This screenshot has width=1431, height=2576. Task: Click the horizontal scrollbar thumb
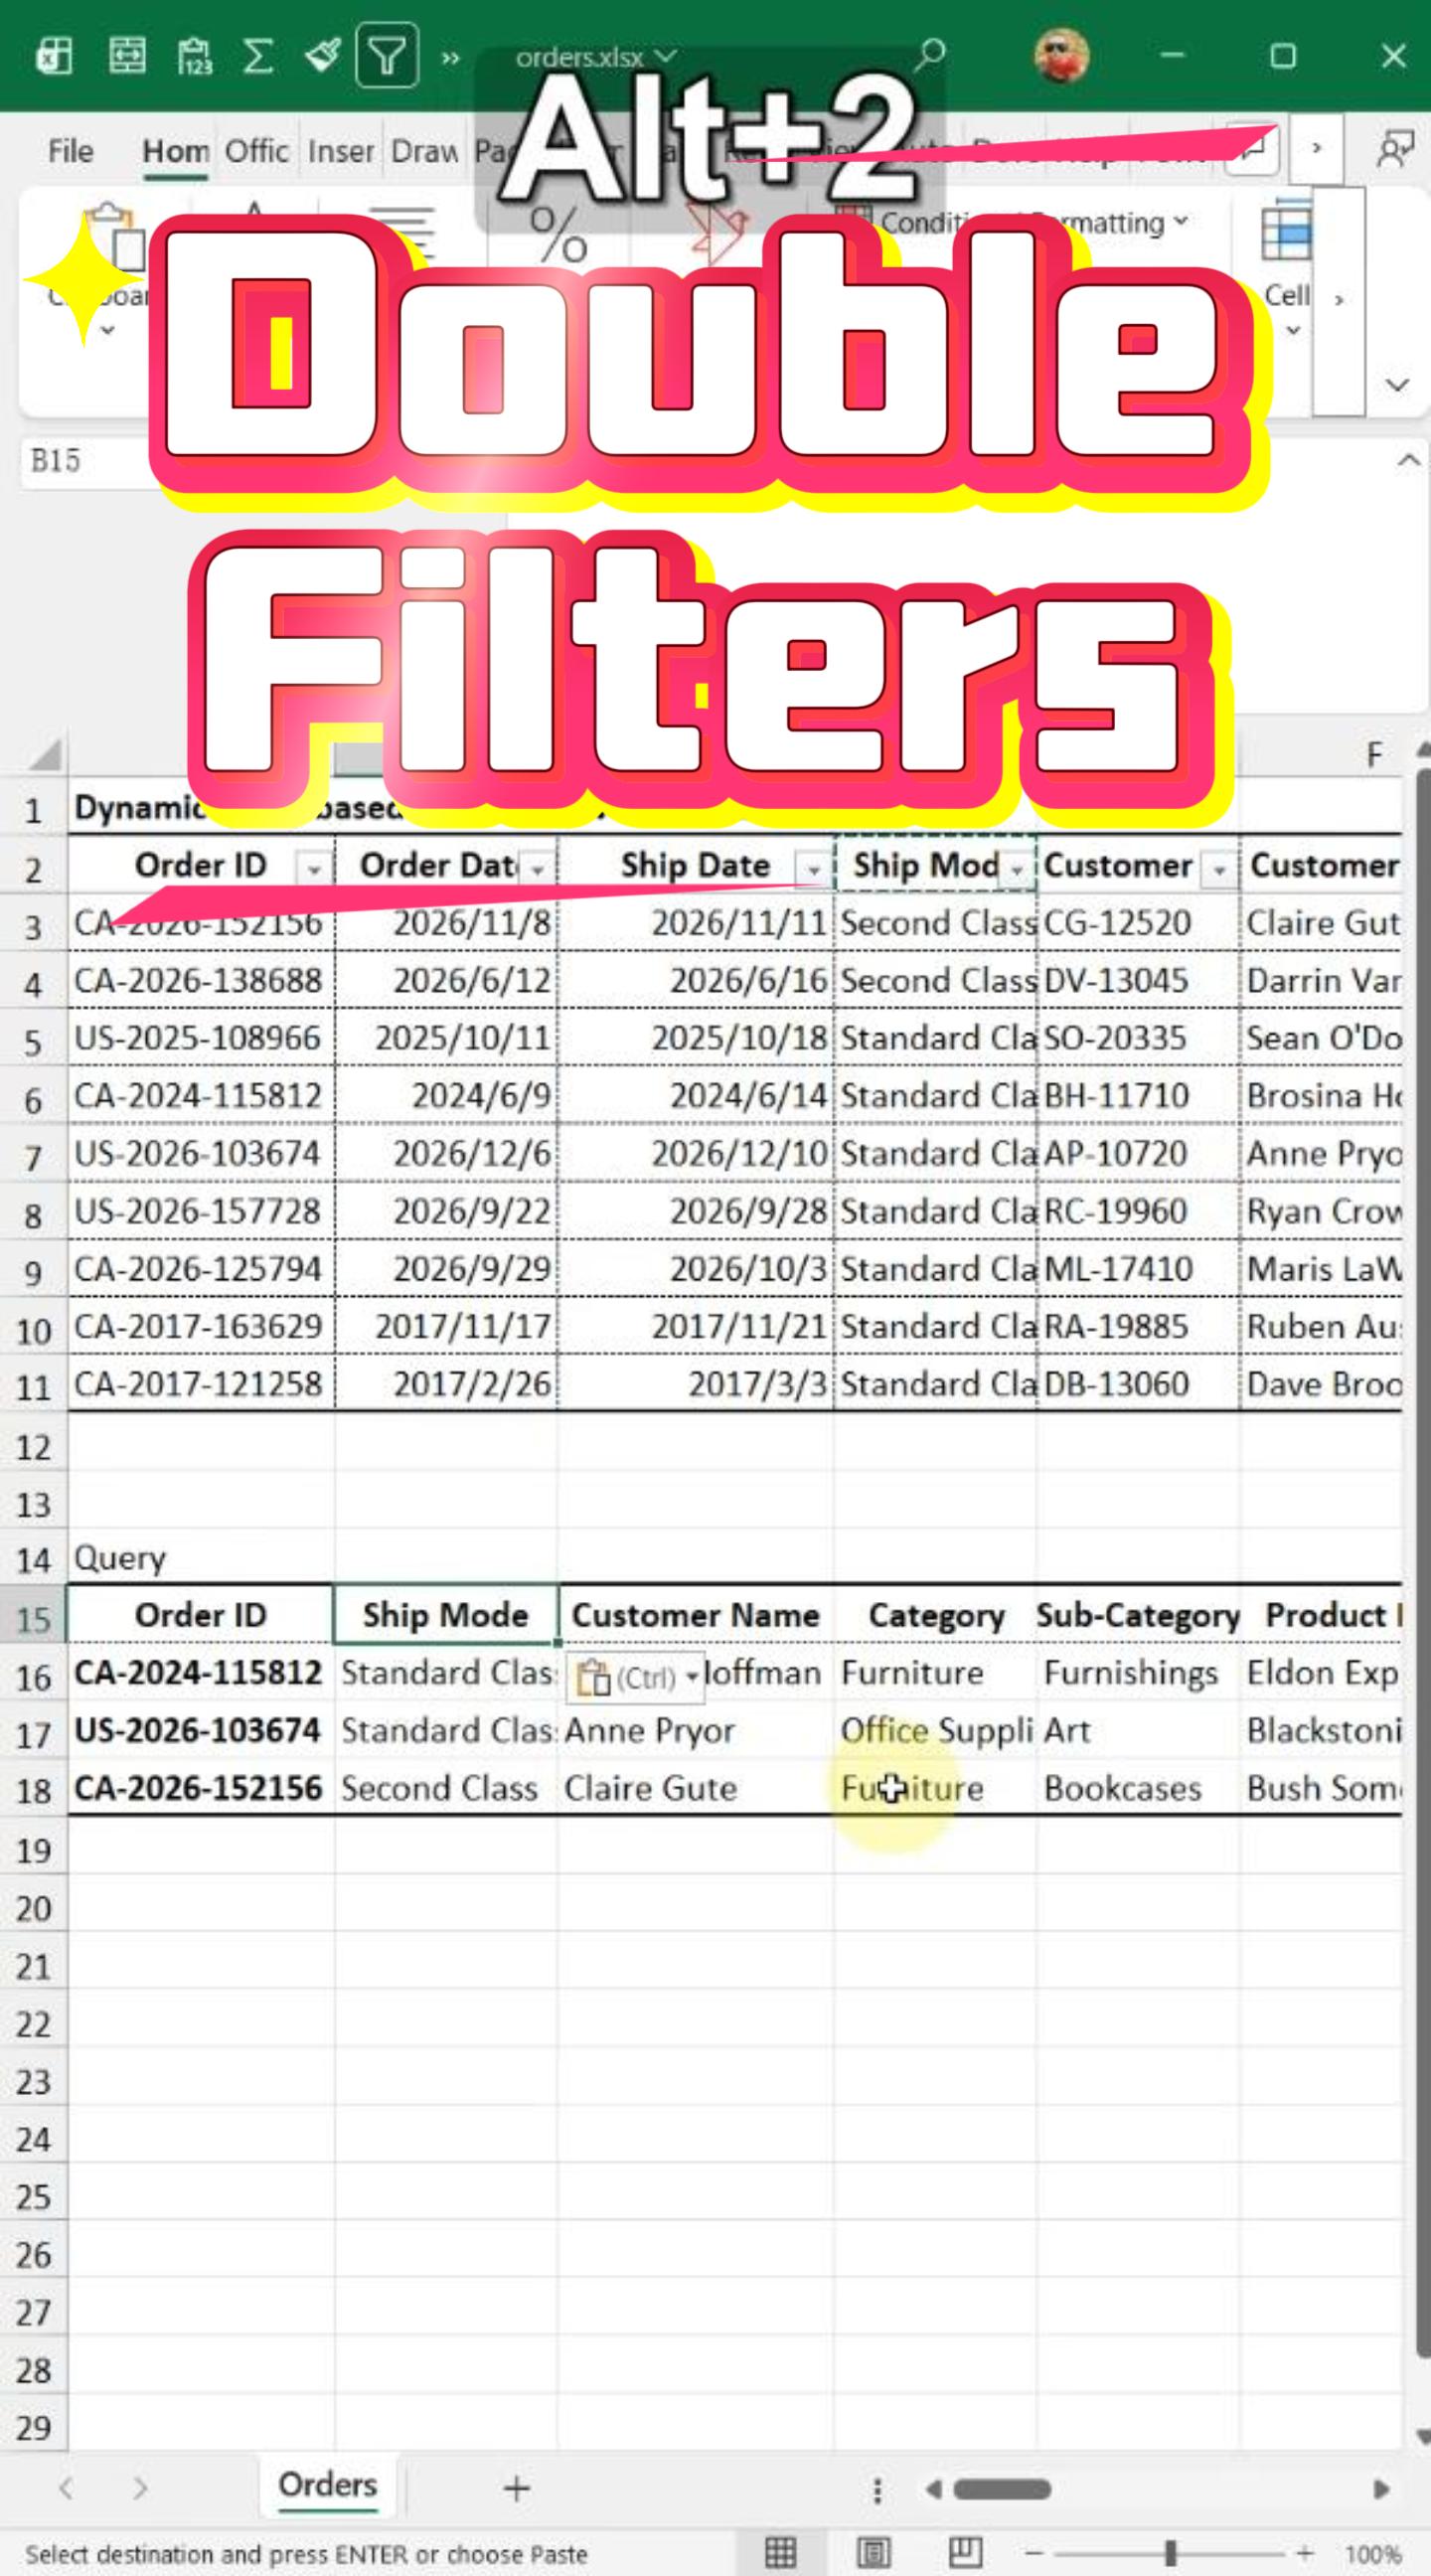coord(1001,2489)
